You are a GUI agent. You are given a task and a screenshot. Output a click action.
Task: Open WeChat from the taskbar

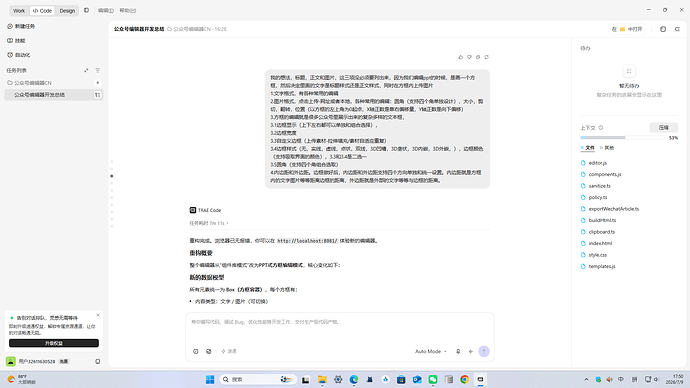click(x=433, y=379)
